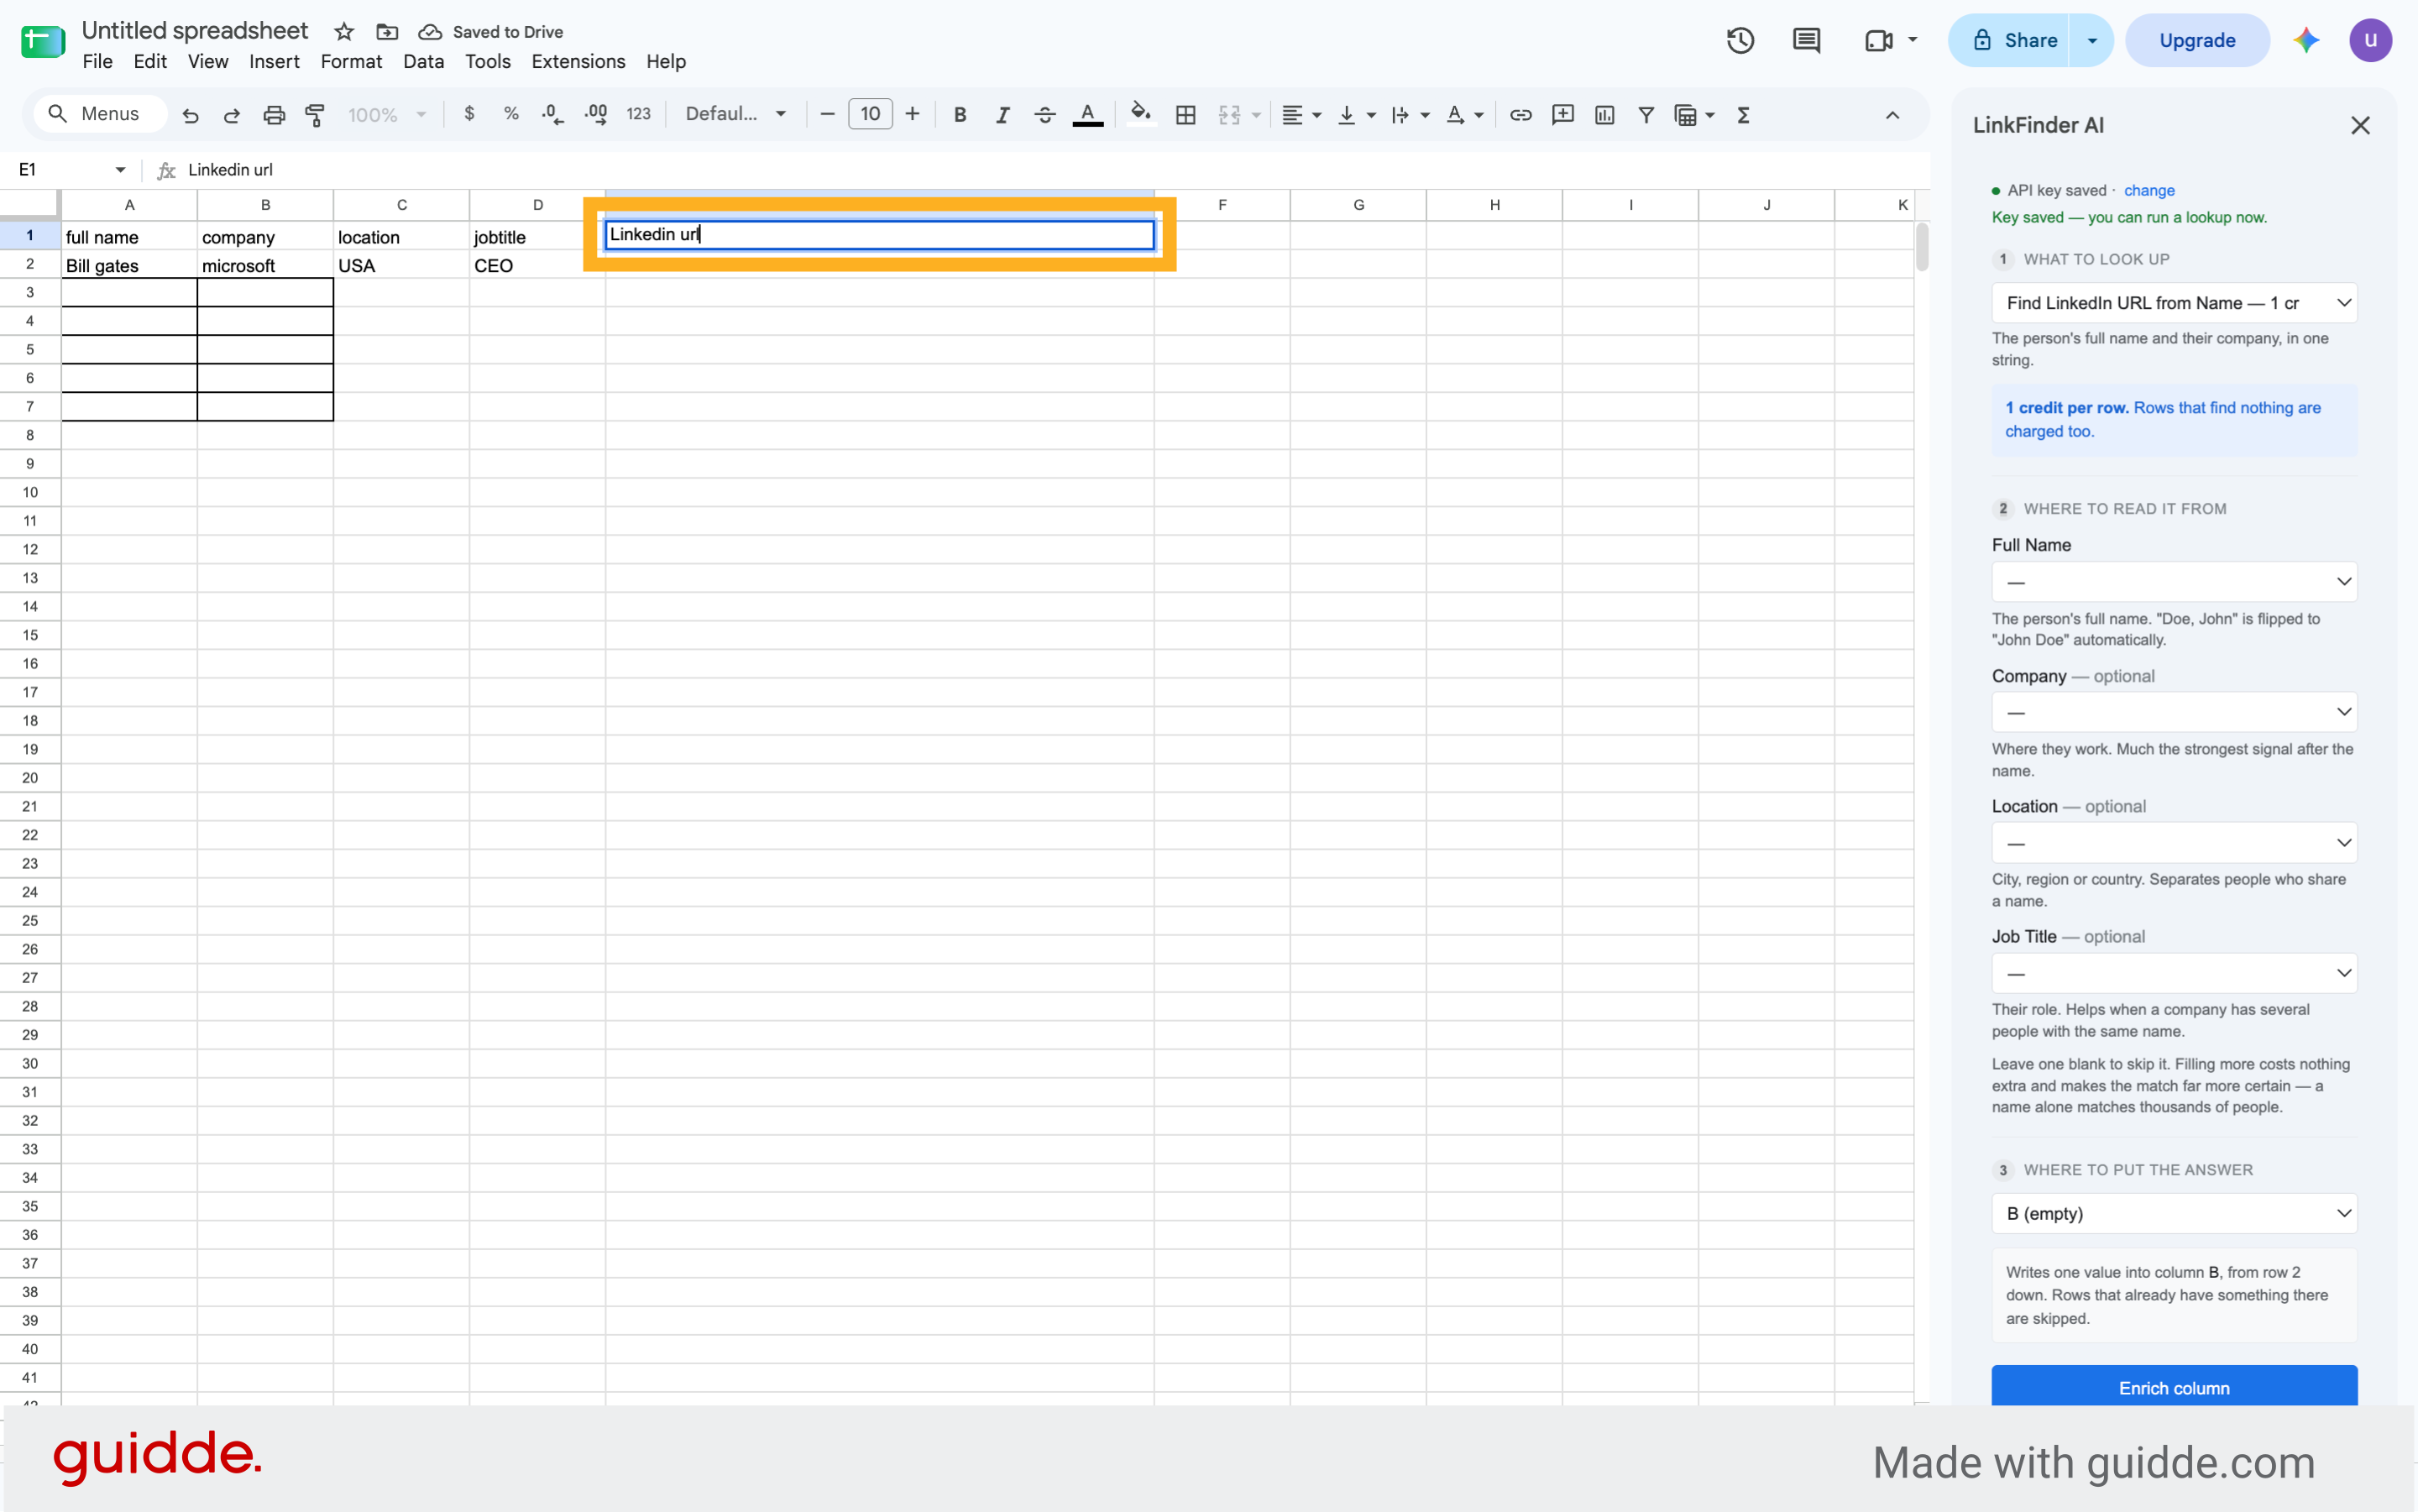This screenshot has height=1512, width=2418.
Task: Decrease font size with minus
Action: (827, 114)
